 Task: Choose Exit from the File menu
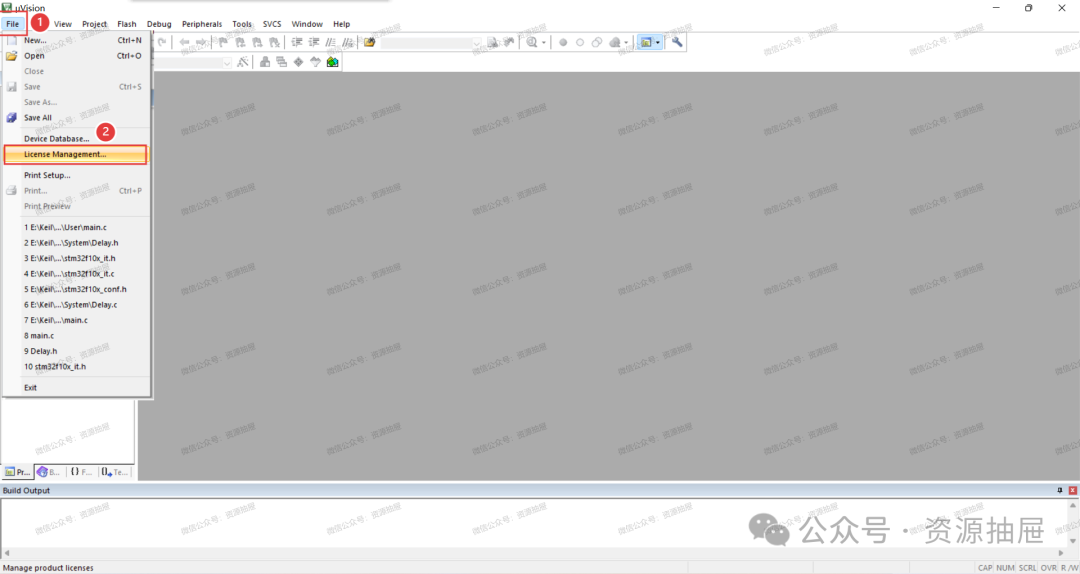[x=76, y=387]
